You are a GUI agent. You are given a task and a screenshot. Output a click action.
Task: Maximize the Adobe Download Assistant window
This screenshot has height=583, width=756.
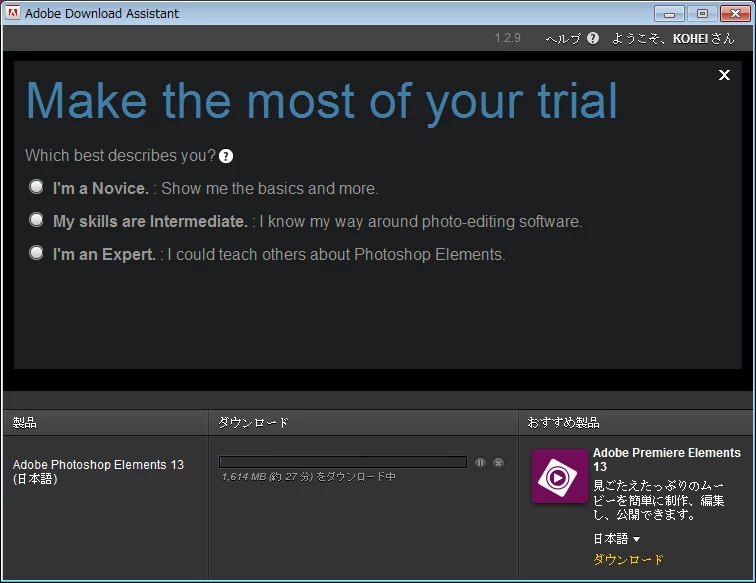click(x=702, y=14)
